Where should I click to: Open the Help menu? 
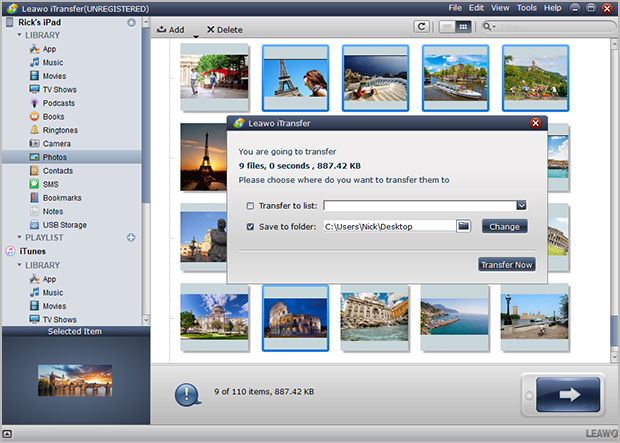(552, 8)
